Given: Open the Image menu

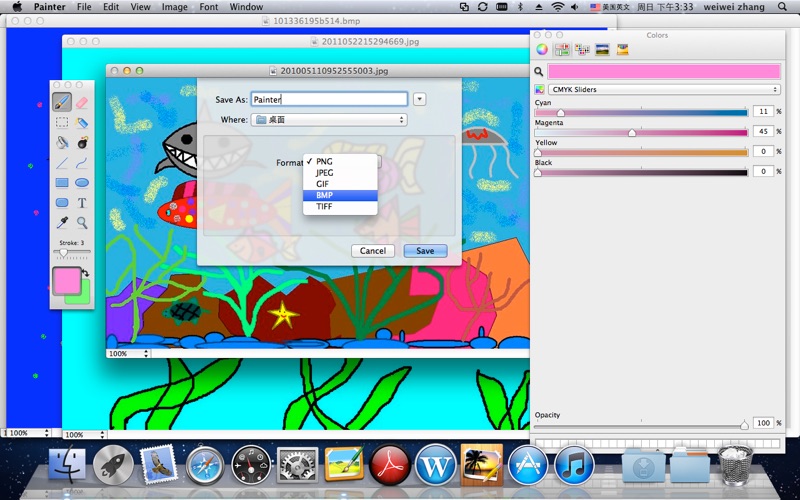Looking at the screenshot, I should pos(174,7).
